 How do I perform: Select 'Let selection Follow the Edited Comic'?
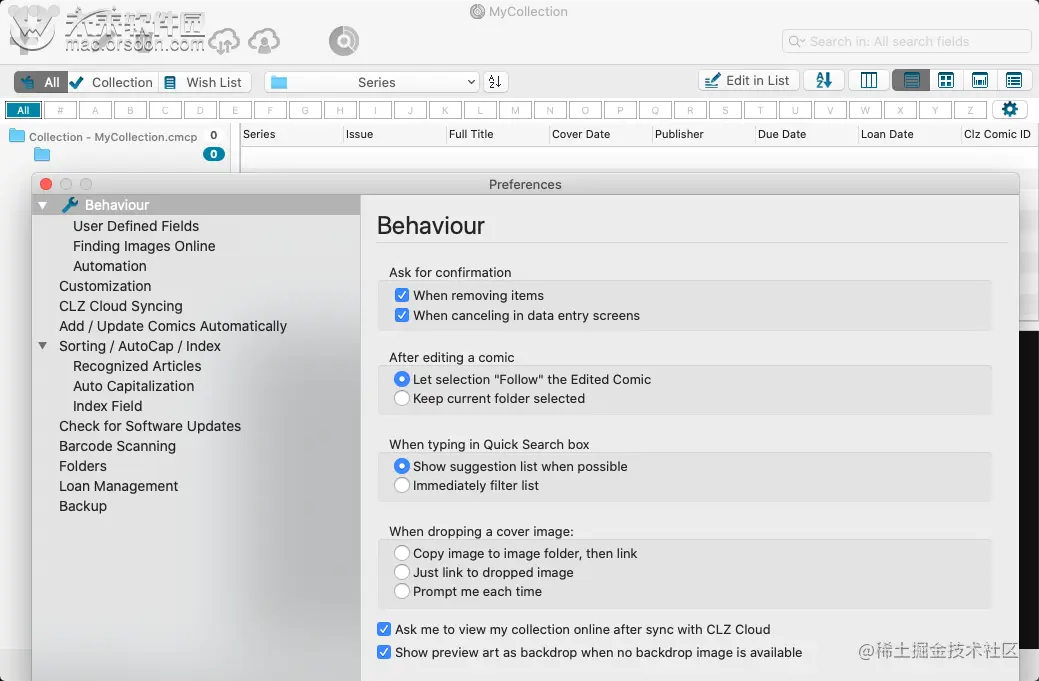click(402, 379)
